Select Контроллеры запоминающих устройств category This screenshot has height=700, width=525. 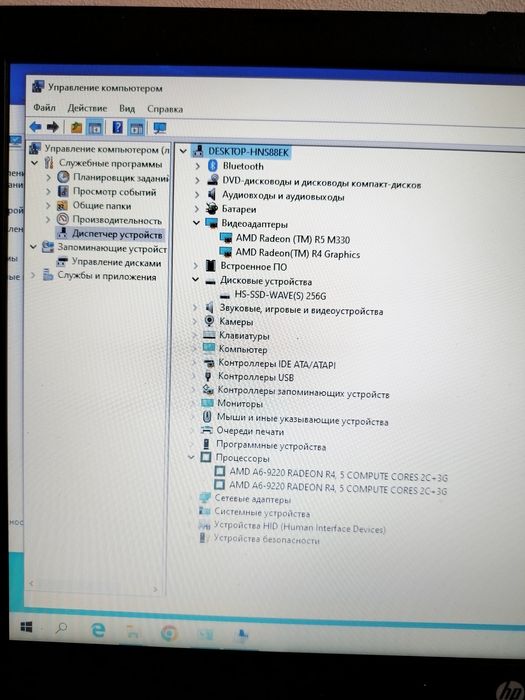pyautogui.click(x=304, y=392)
